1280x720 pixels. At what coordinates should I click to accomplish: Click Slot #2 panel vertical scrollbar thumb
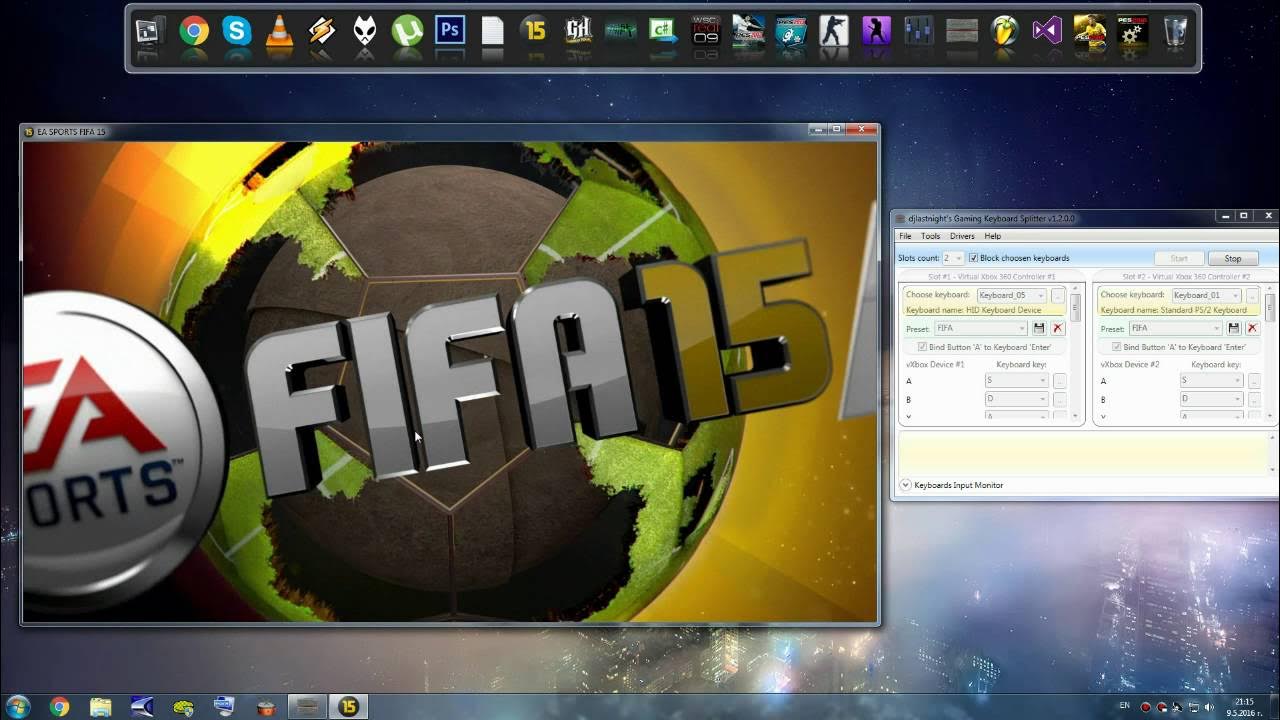(x=1270, y=306)
